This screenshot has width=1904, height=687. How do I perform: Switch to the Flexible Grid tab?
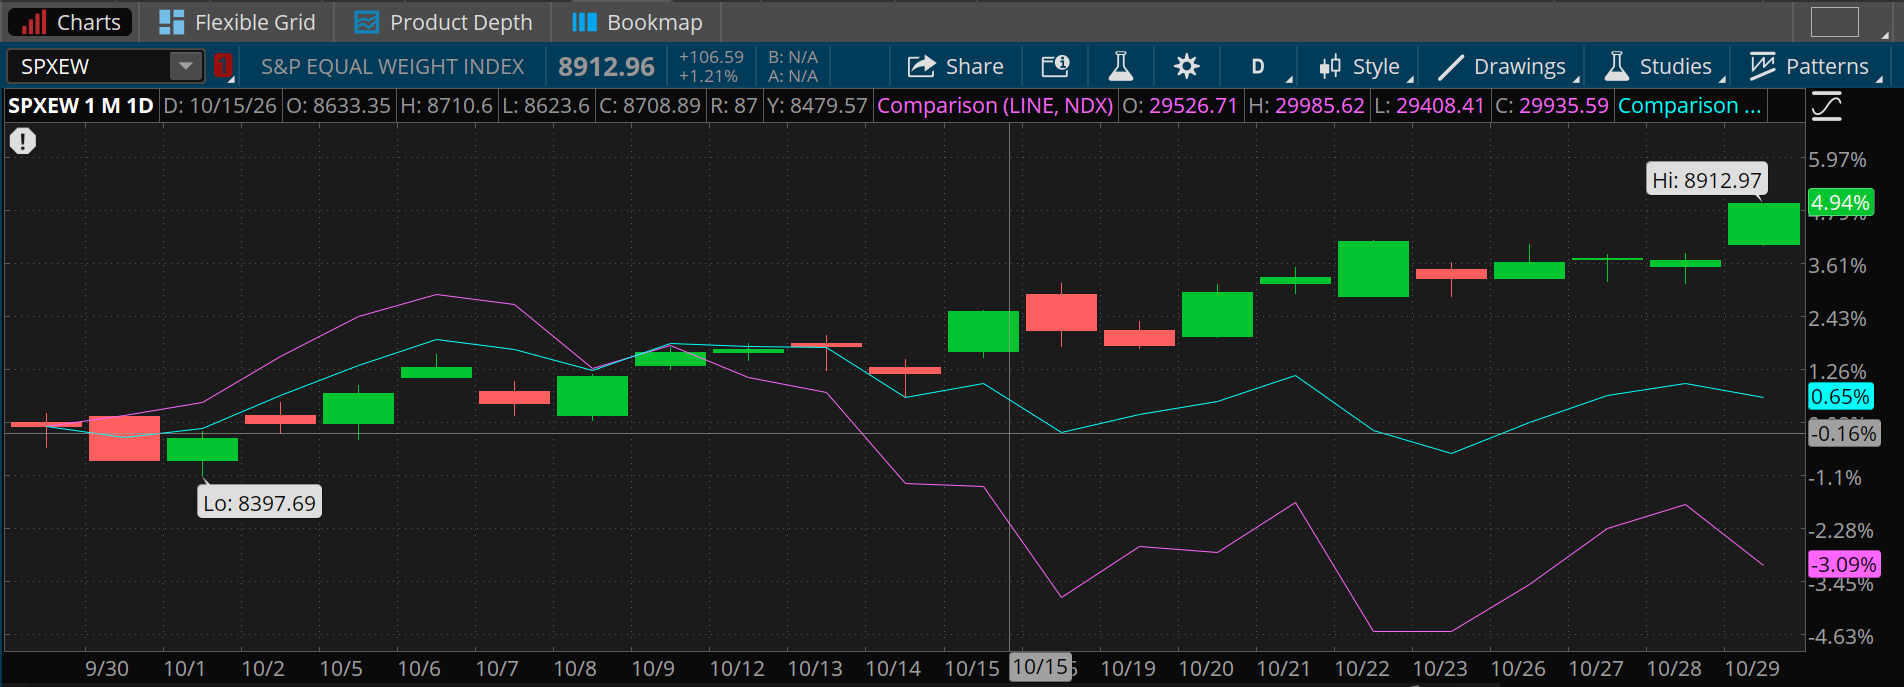click(x=237, y=22)
